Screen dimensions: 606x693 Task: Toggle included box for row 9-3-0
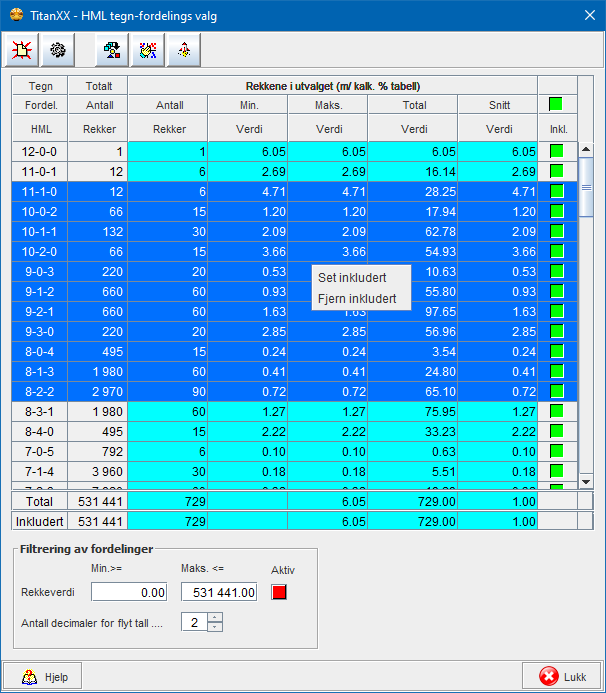coord(557,331)
